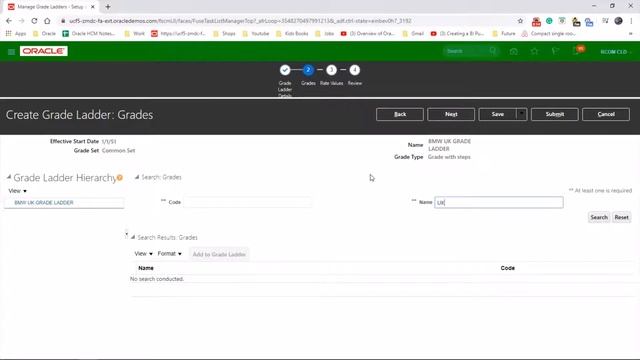Select BMW UK GRADE LADDER tree node
The image size is (640, 360).
44,202
